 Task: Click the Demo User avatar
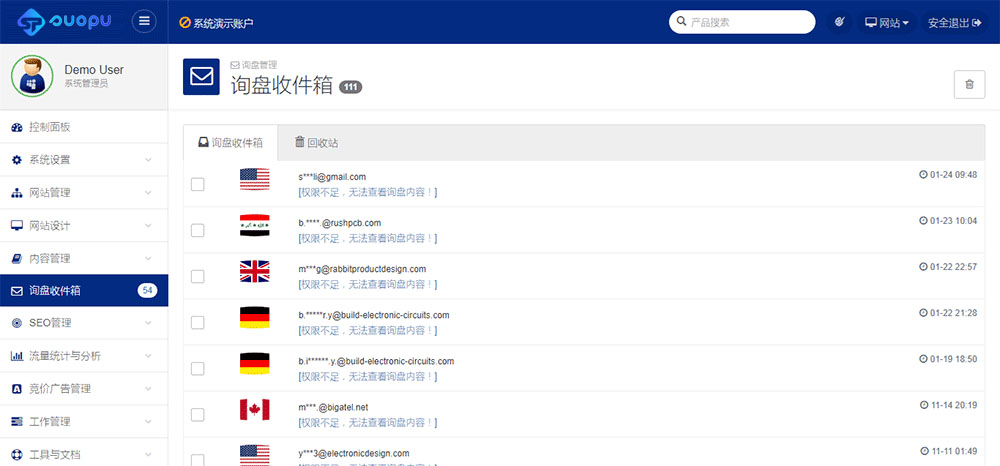(x=32, y=76)
